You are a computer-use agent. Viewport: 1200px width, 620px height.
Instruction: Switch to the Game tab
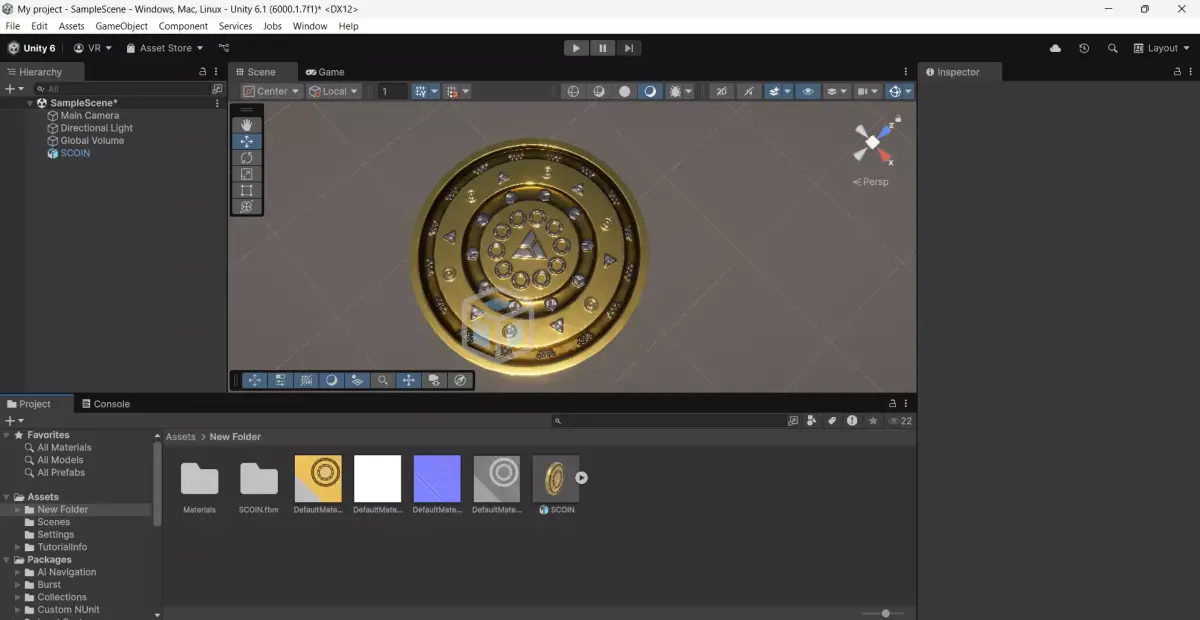tap(325, 72)
